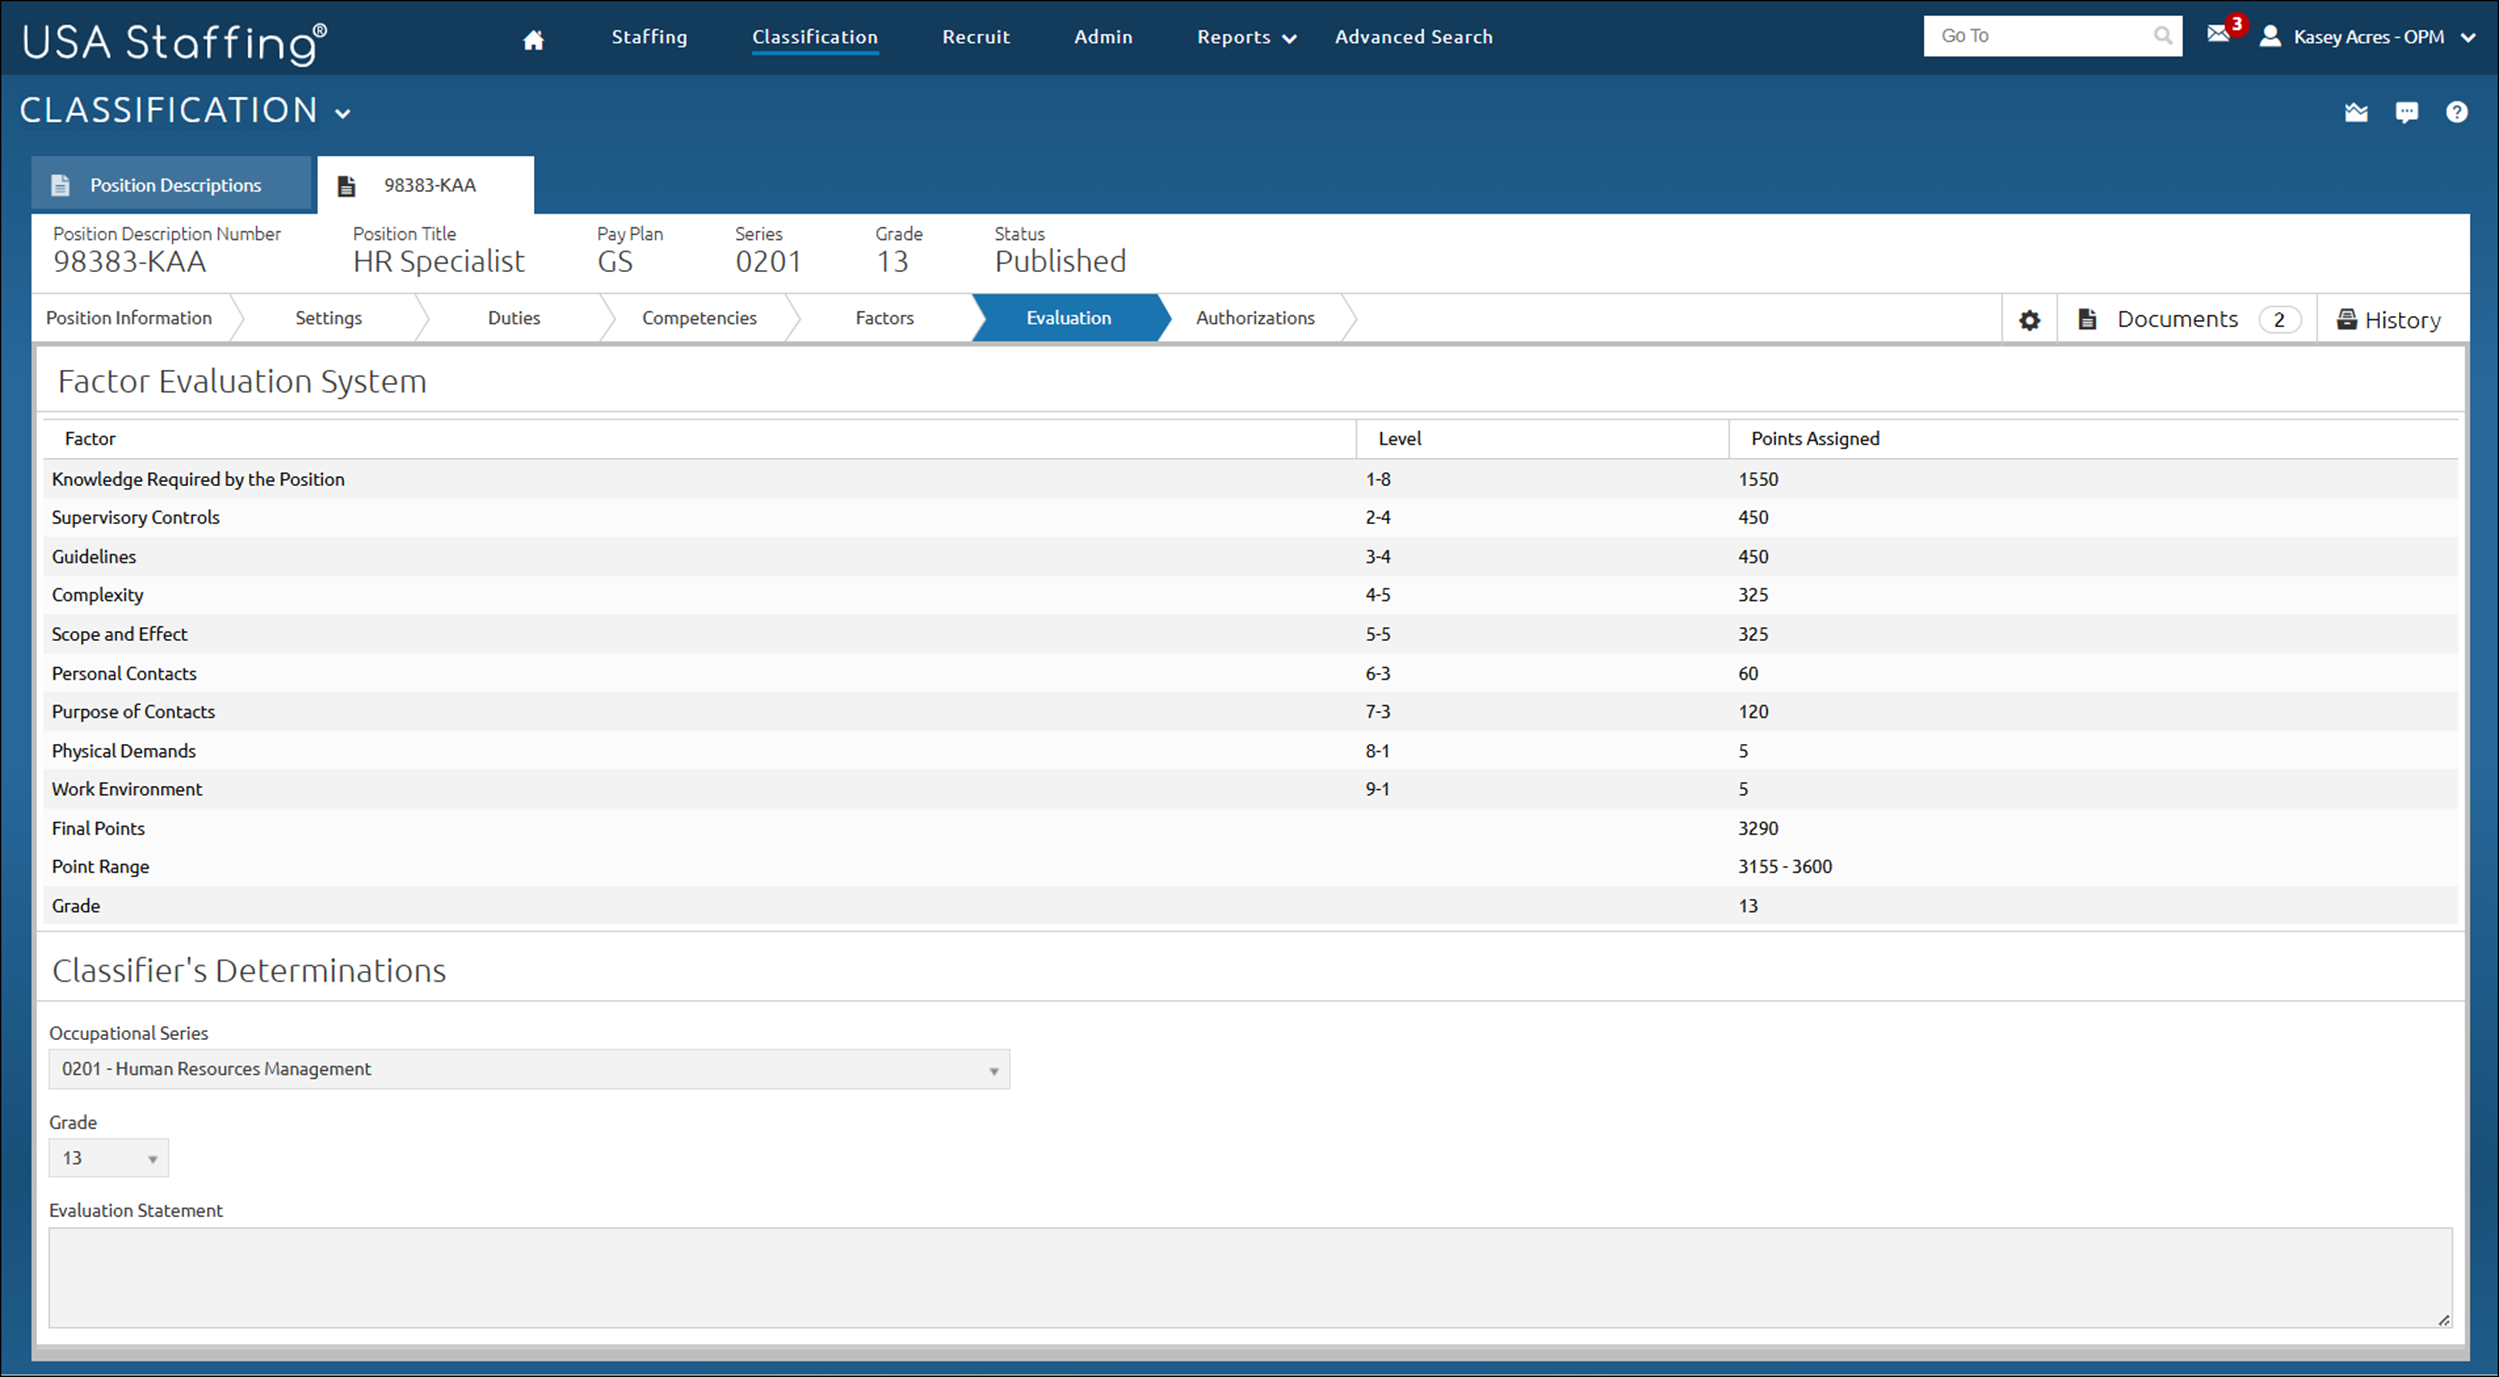The image size is (2499, 1377).
Task: Click the Knowledge Required by the Position row
Action: [x=1250, y=479]
